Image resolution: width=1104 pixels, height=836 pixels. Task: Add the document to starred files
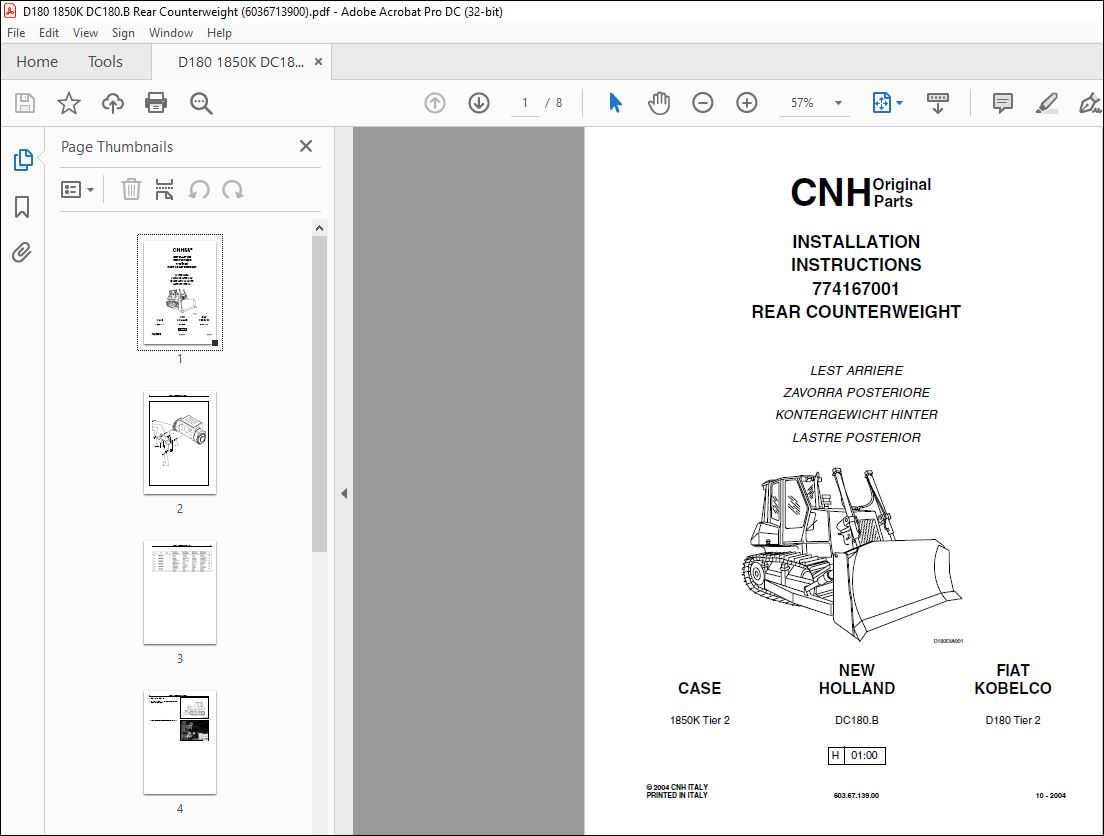pos(68,104)
